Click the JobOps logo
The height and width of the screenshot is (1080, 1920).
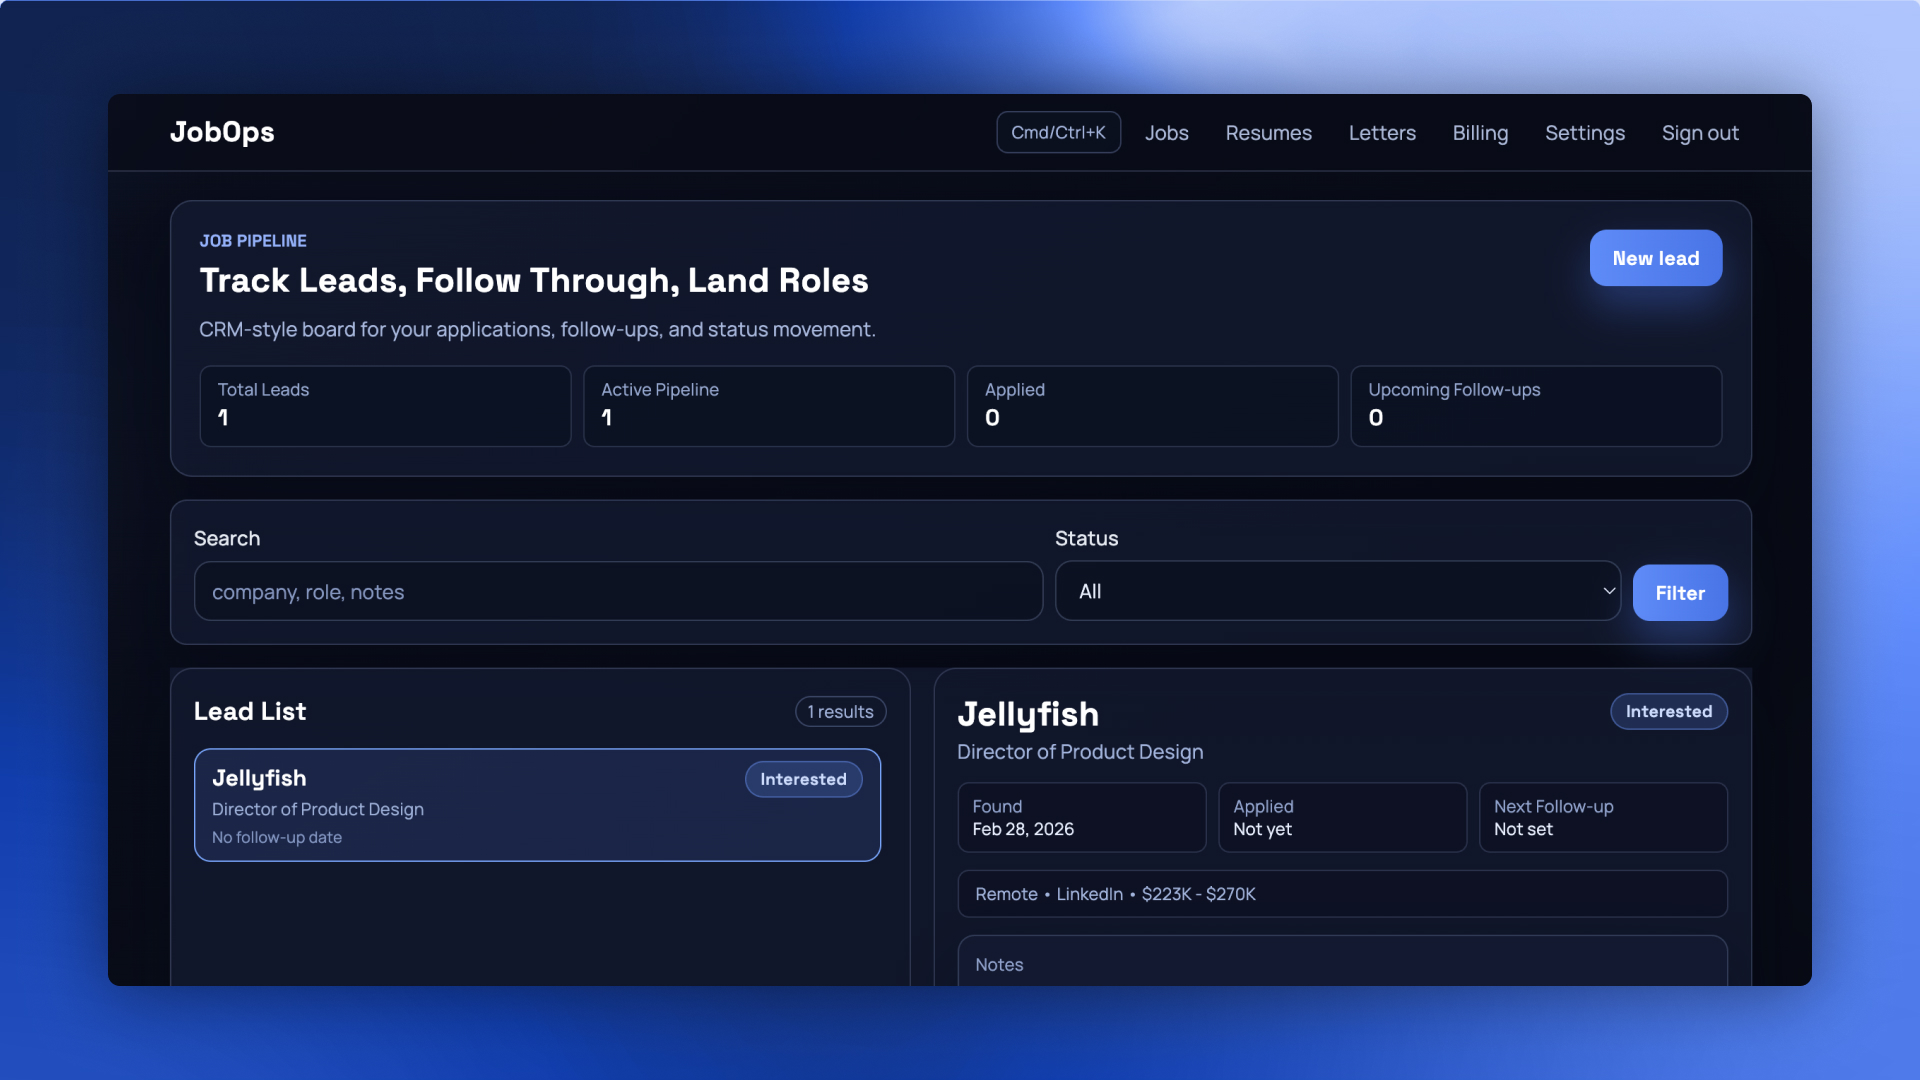click(x=222, y=132)
